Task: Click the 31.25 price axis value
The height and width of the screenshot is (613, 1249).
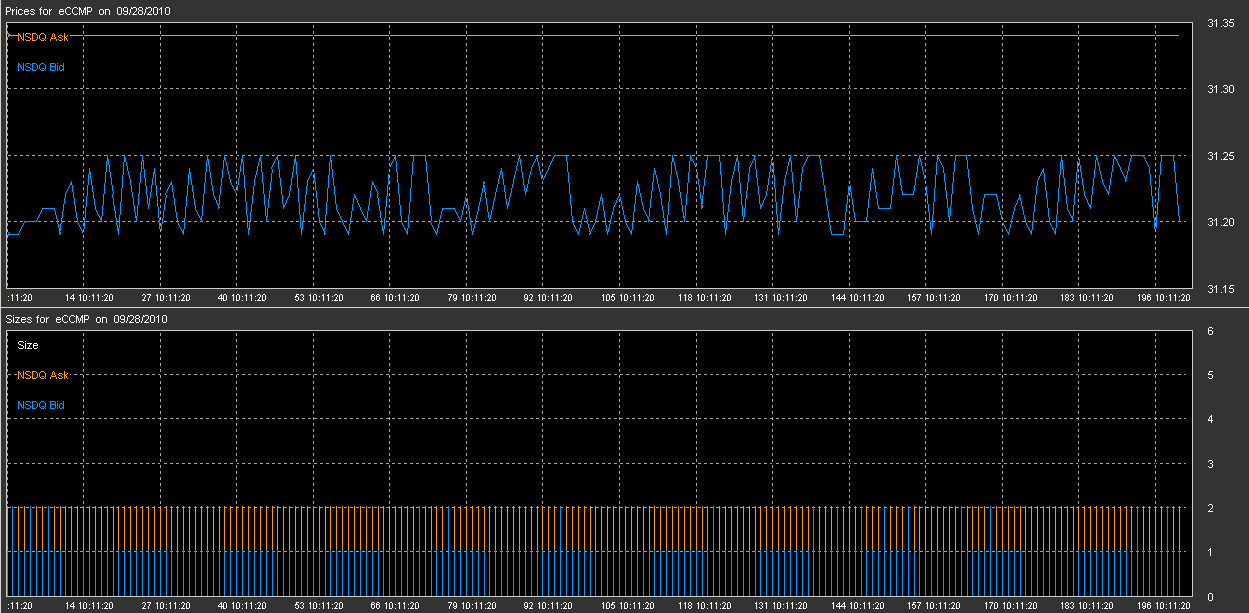Action: 1219,155
